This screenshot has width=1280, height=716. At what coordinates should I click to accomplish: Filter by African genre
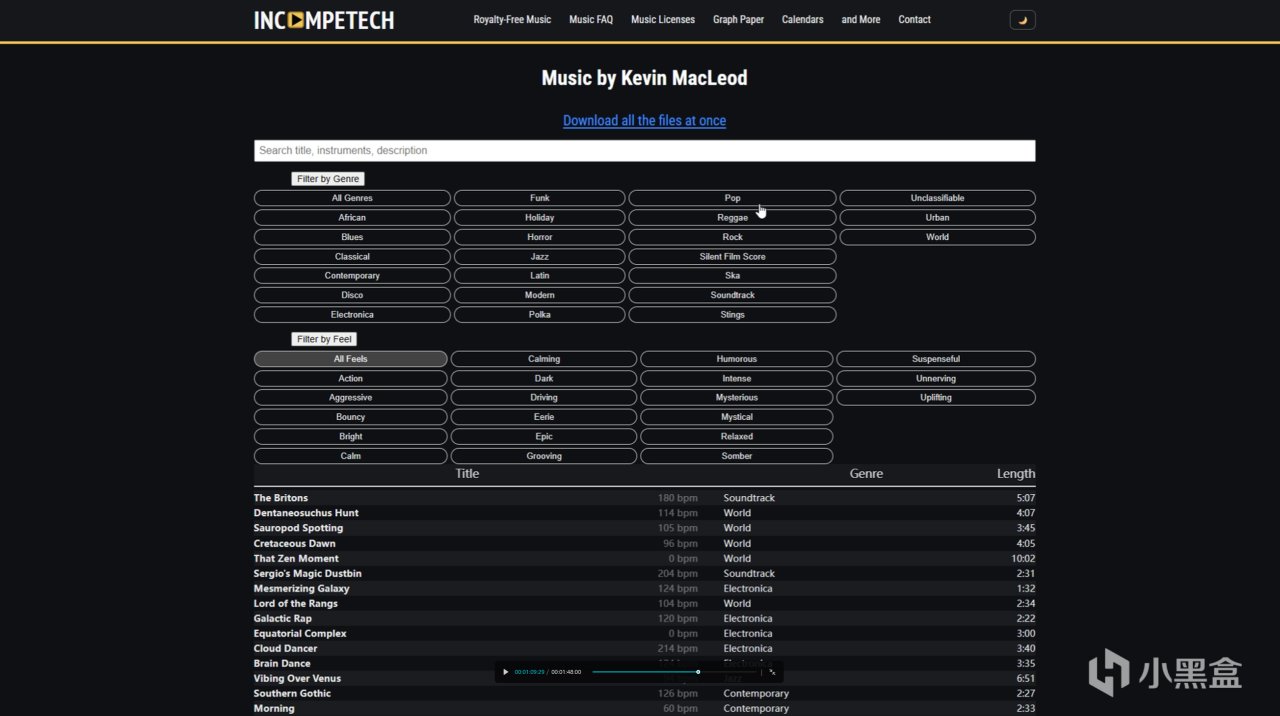352,218
